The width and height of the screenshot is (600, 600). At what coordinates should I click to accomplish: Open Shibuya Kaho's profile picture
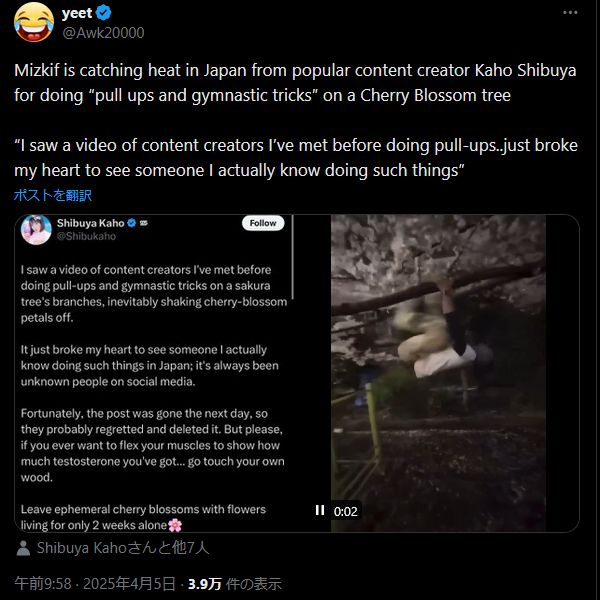point(36,230)
